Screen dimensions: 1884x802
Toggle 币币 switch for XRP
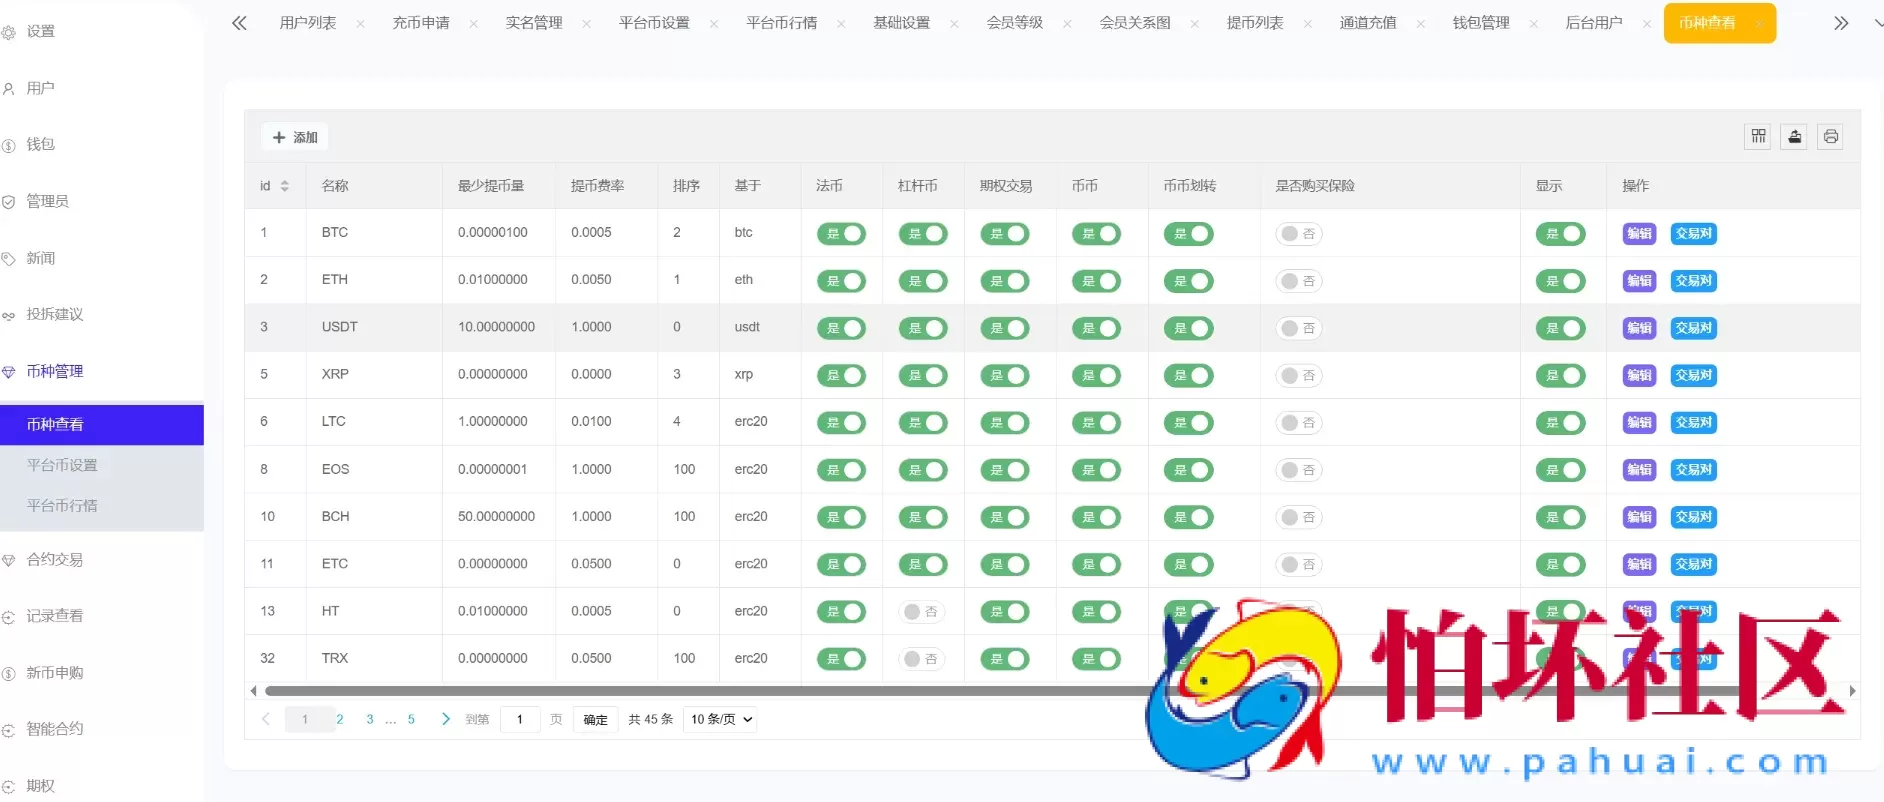pyautogui.click(x=1097, y=376)
